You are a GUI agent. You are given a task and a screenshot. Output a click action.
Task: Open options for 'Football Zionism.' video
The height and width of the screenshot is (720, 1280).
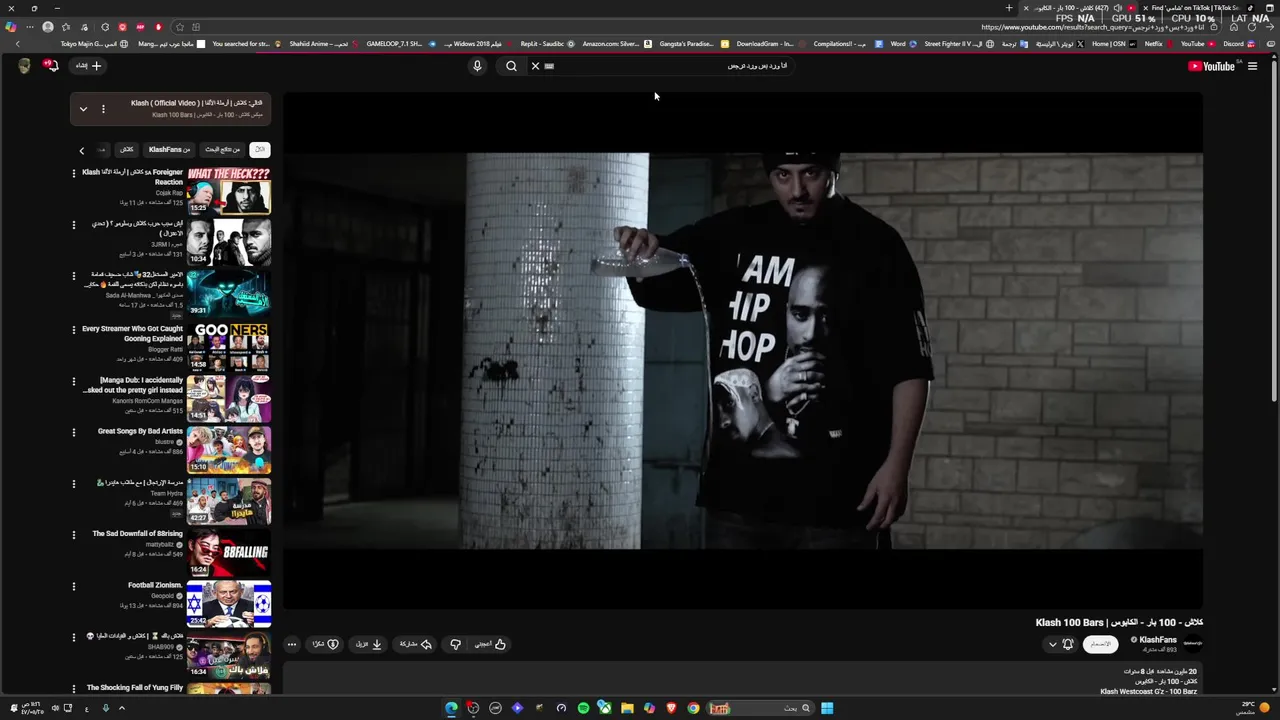(73, 587)
